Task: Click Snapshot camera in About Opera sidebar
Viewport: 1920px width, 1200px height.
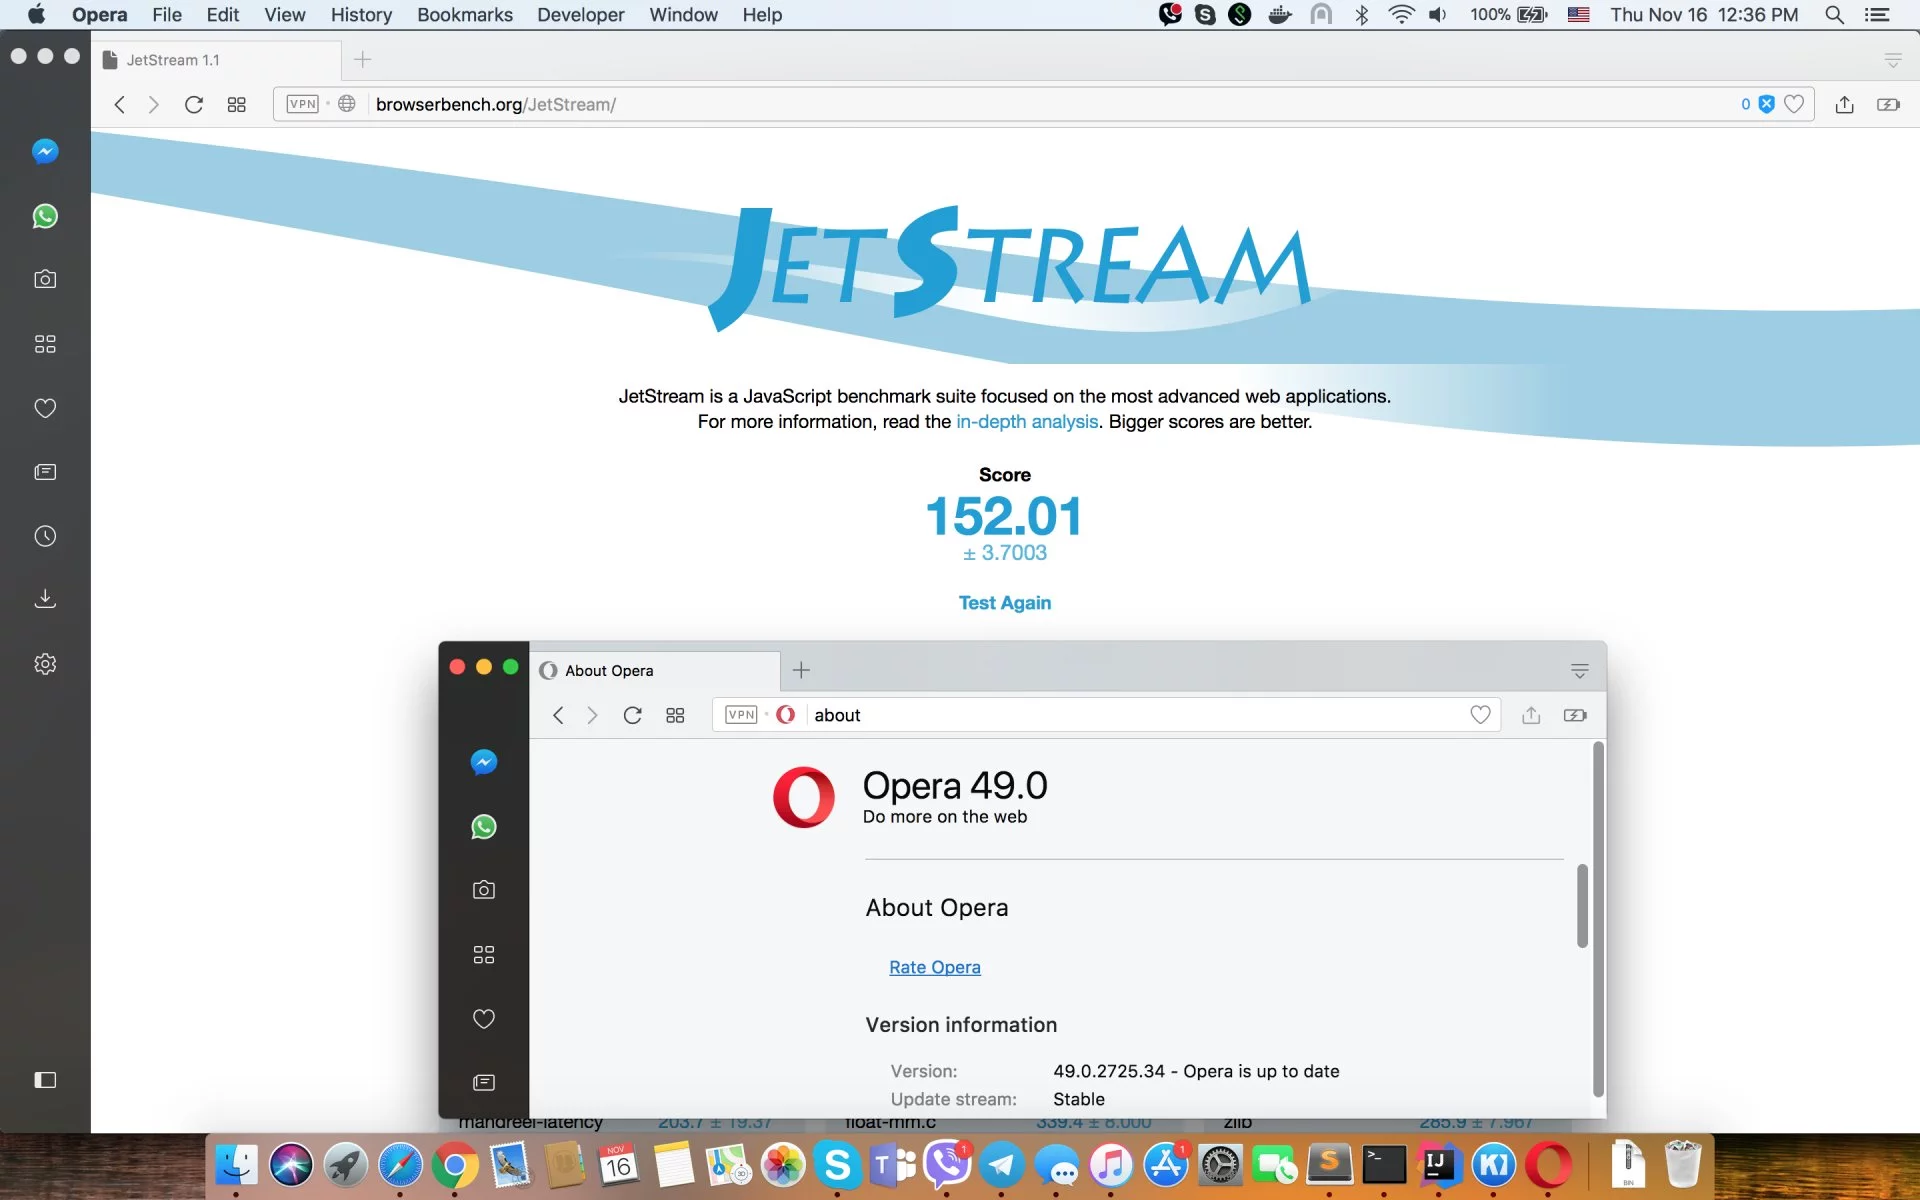Action: tap(484, 890)
